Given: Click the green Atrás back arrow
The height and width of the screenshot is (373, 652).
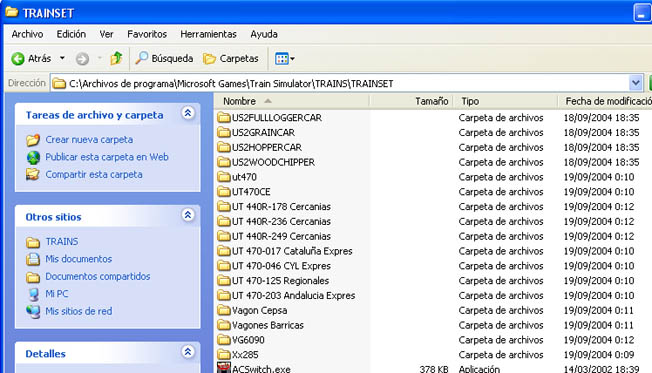Looking at the screenshot, I should [x=18, y=59].
